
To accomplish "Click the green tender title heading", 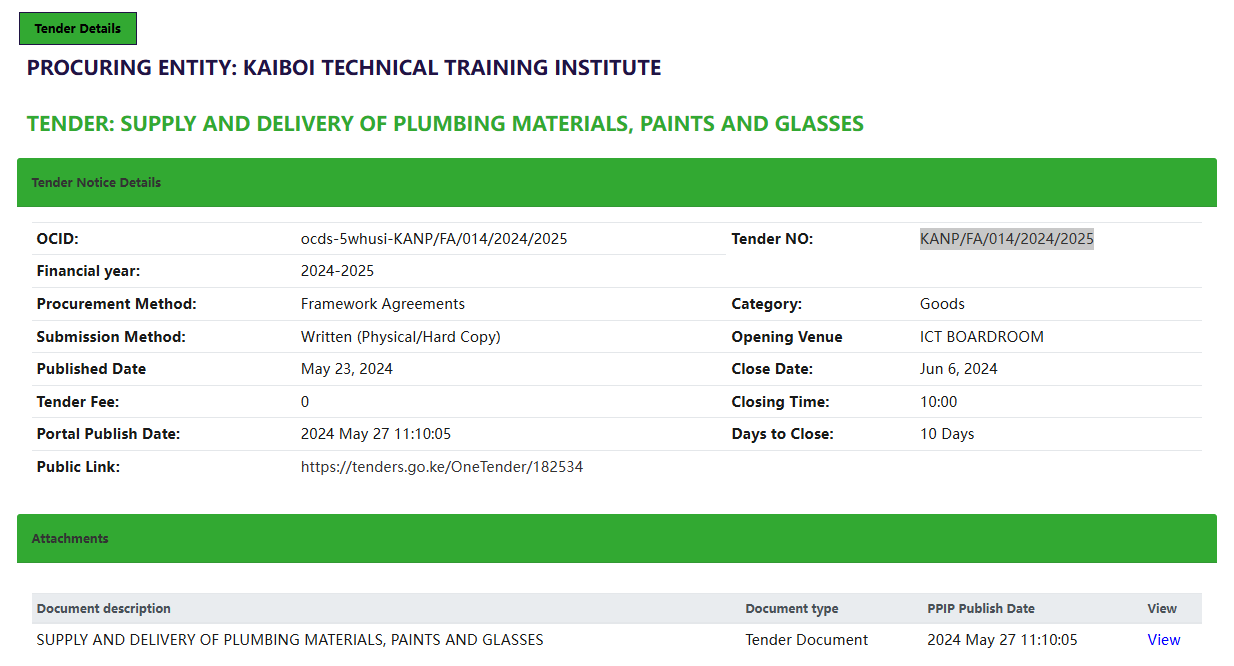I will pyautogui.click(x=445, y=124).
